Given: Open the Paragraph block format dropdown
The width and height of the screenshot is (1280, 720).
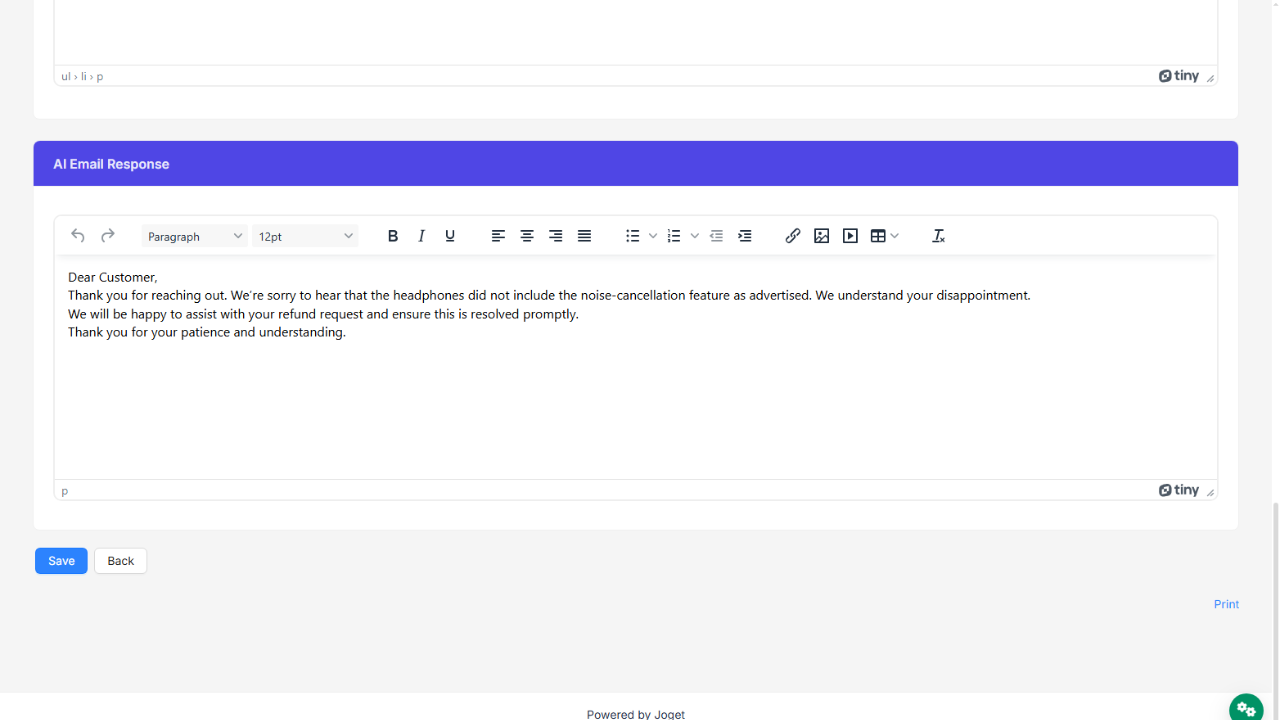Looking at the screenshot, I should pyautogui.click(x=194, y=236).
